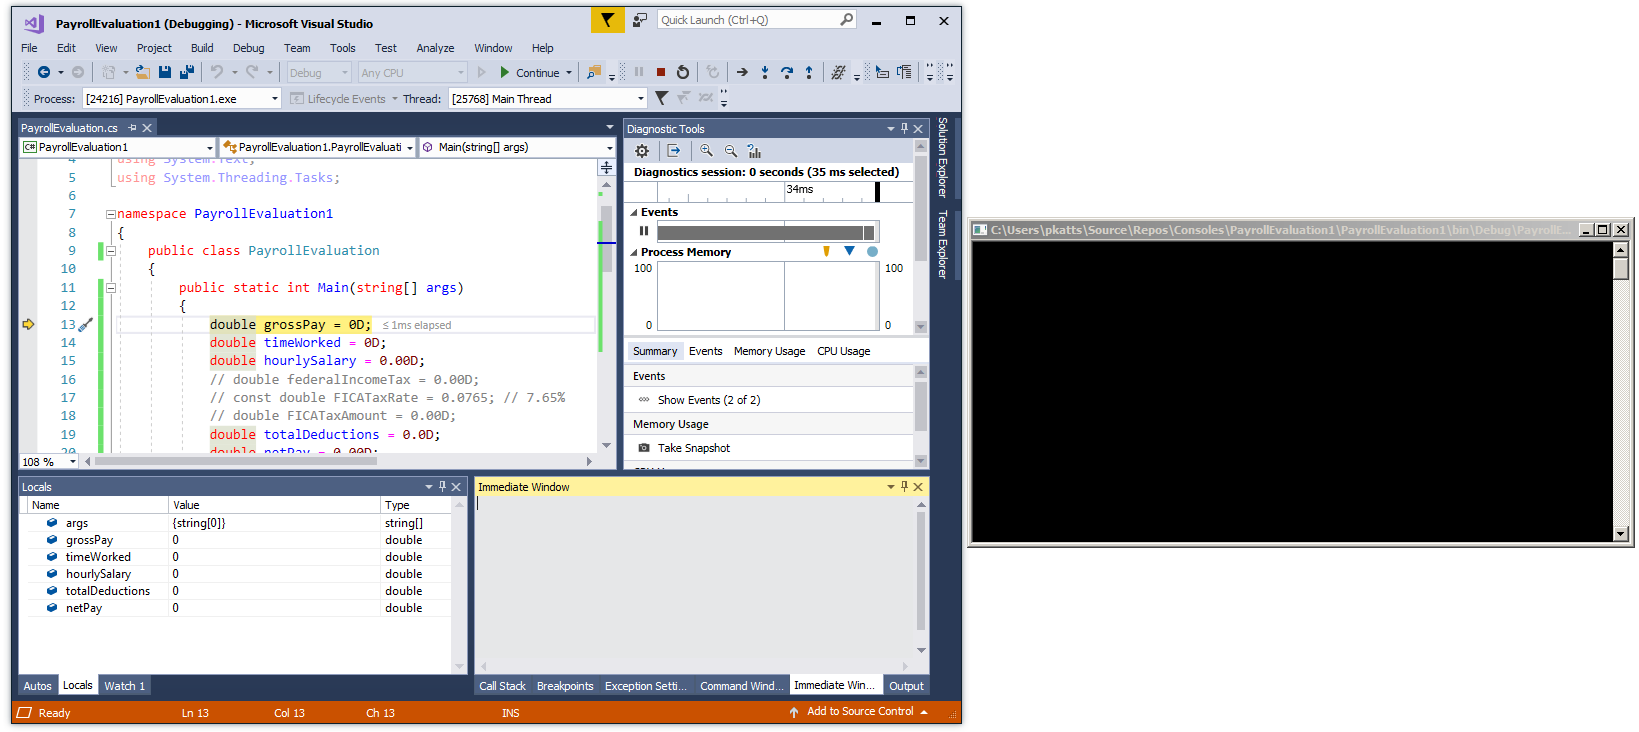Click the Save floppy-disk icon
Screen dimensions: 1639x732
165,72
